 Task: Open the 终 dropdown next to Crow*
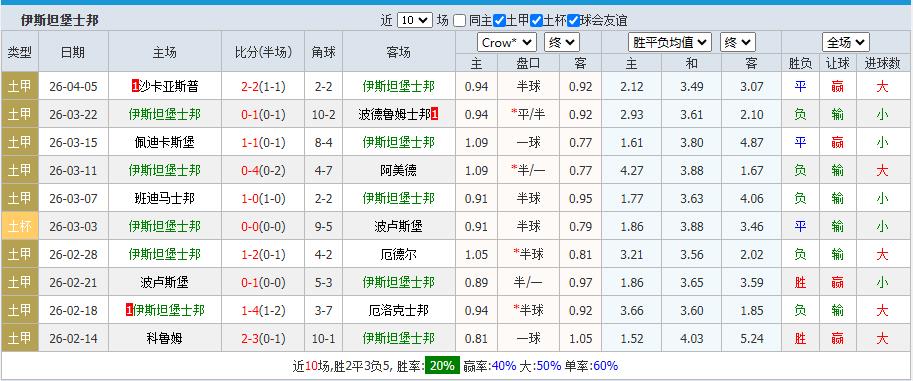tap(562, 43)
